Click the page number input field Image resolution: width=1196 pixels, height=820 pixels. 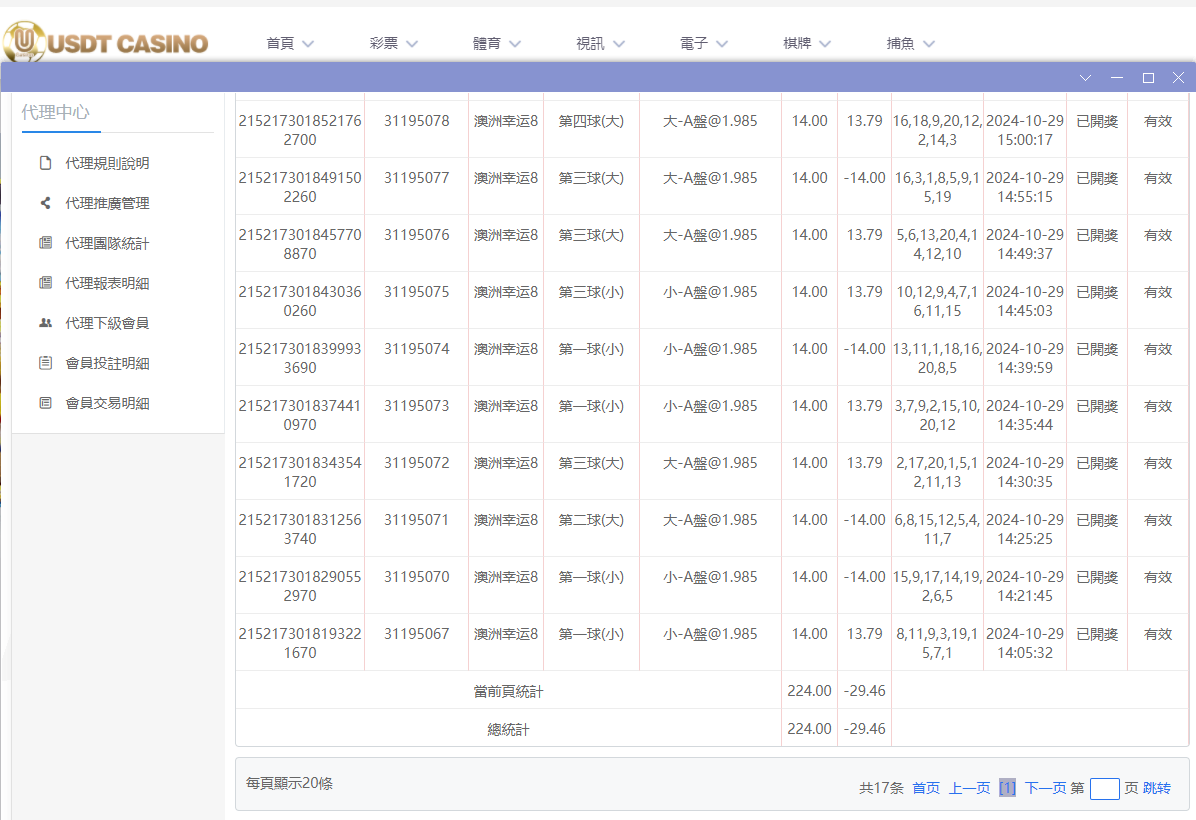coord(1104,789)
